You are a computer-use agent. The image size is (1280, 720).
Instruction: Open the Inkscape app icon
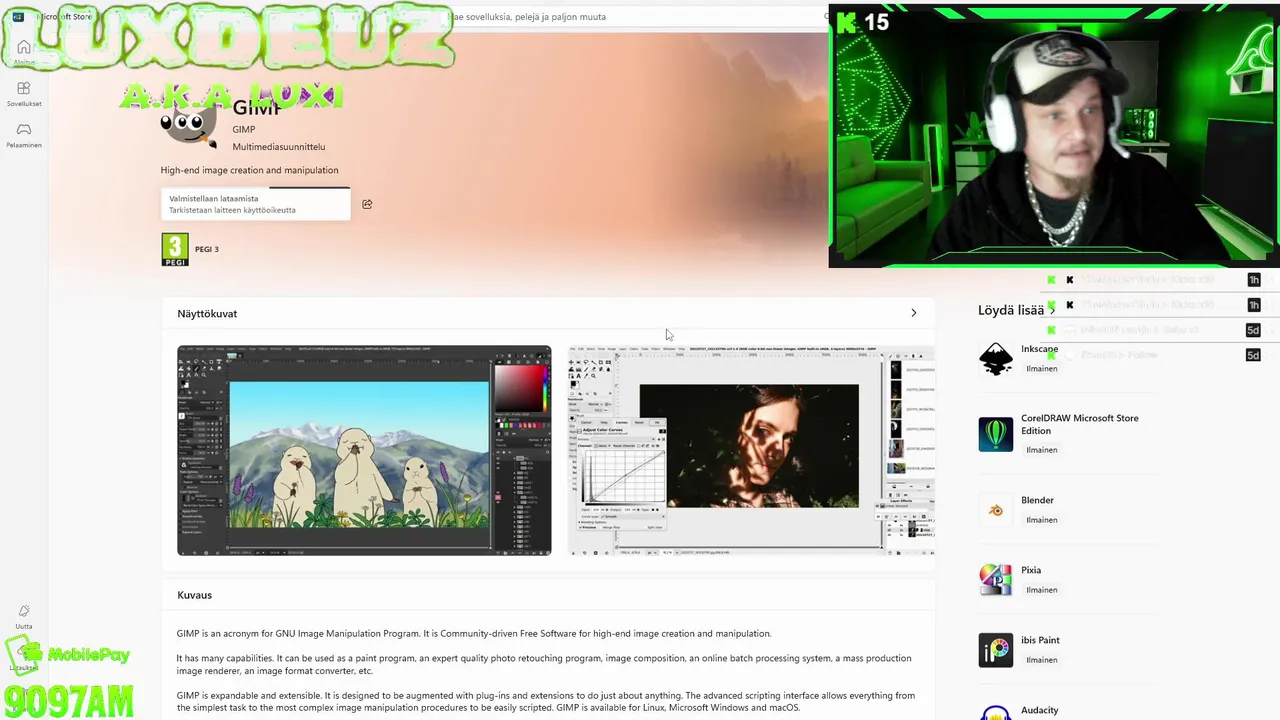pos(995,359)
